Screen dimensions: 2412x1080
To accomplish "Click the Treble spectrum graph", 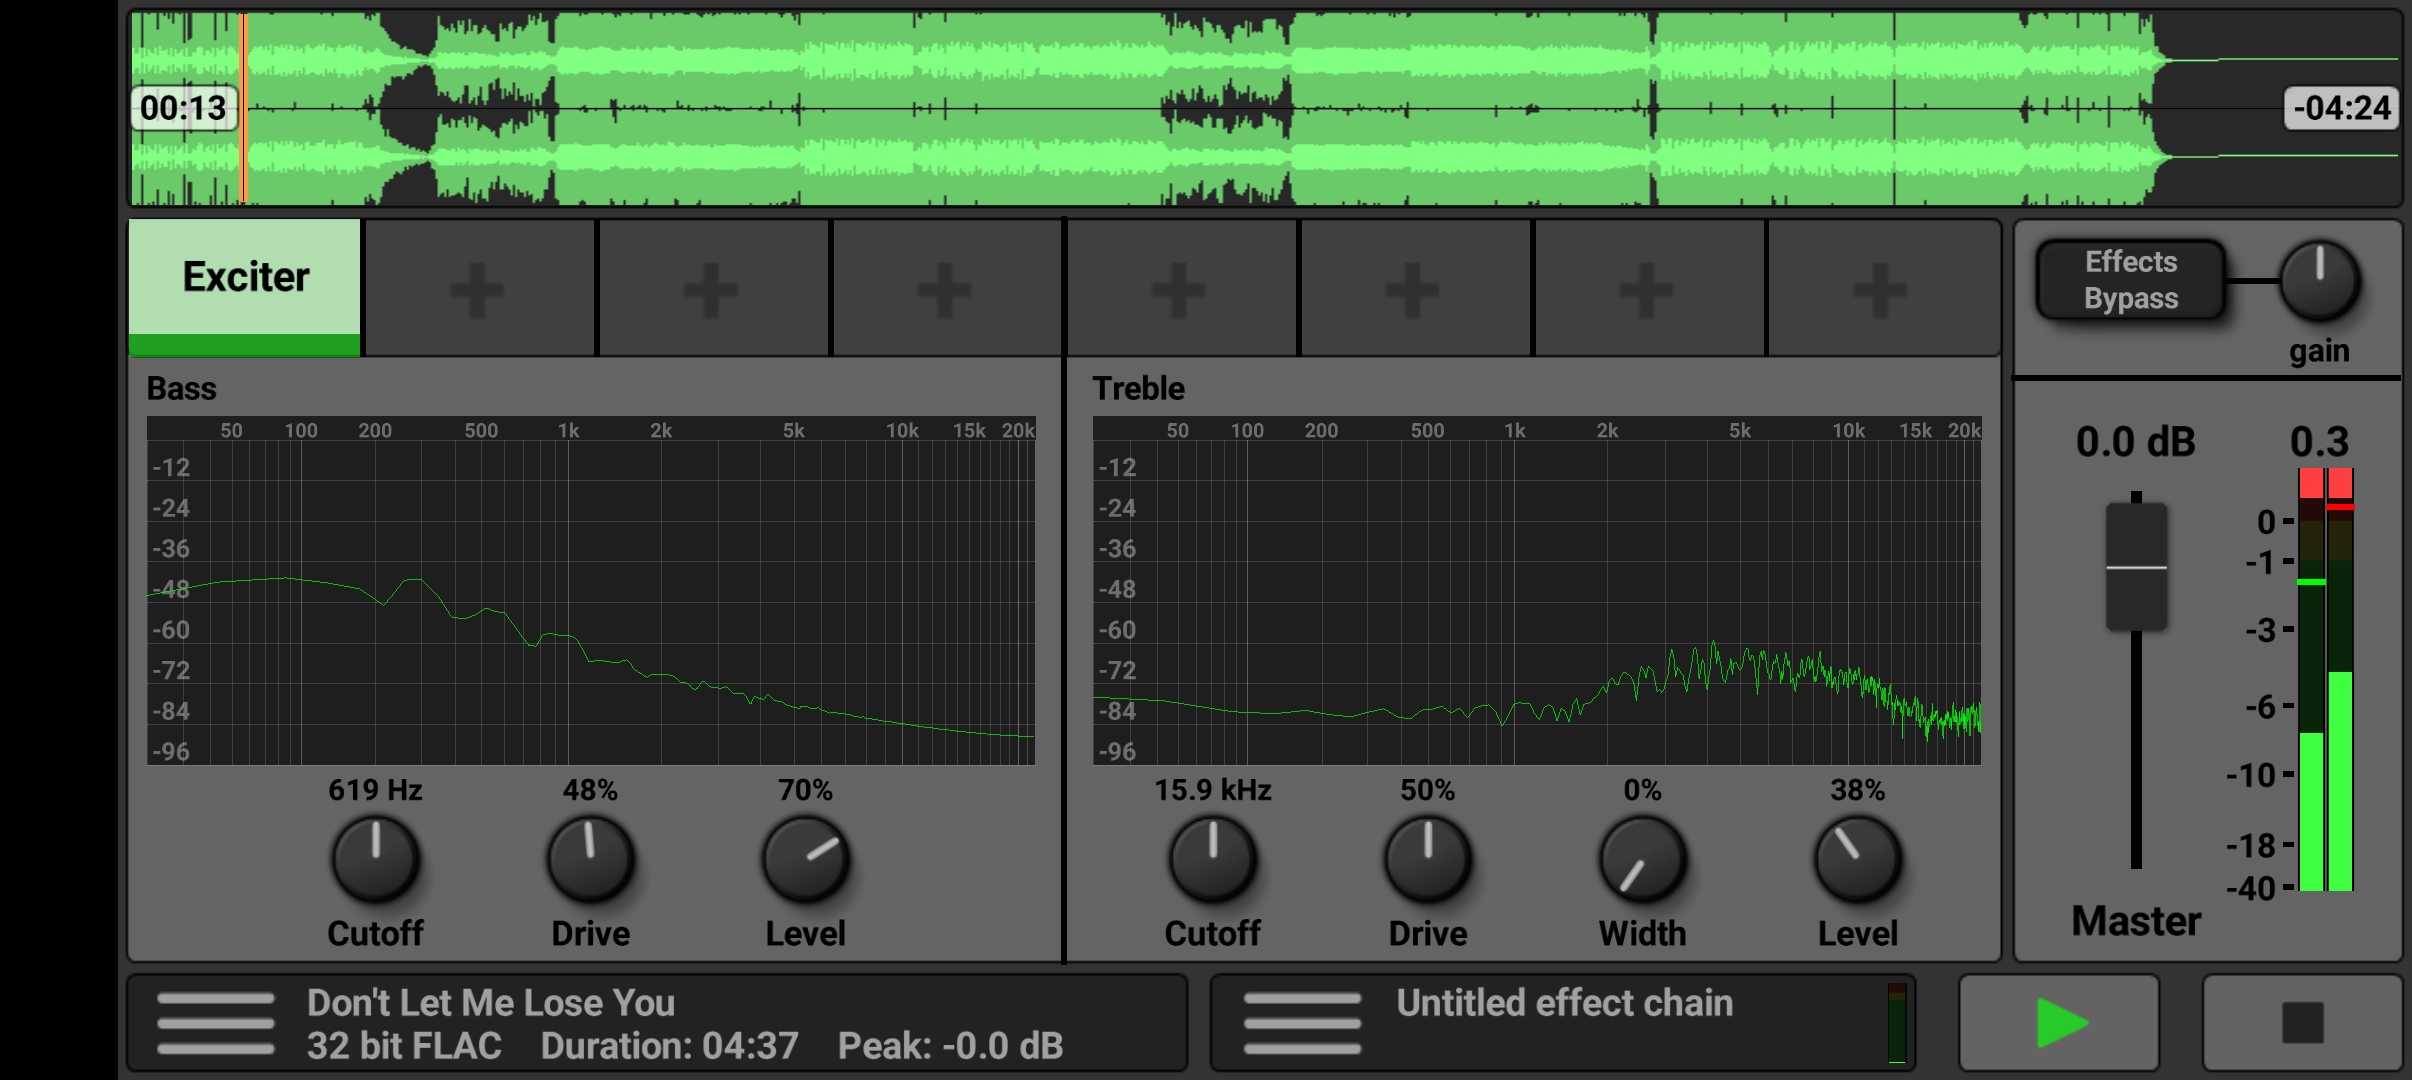I will (1536, 590).
